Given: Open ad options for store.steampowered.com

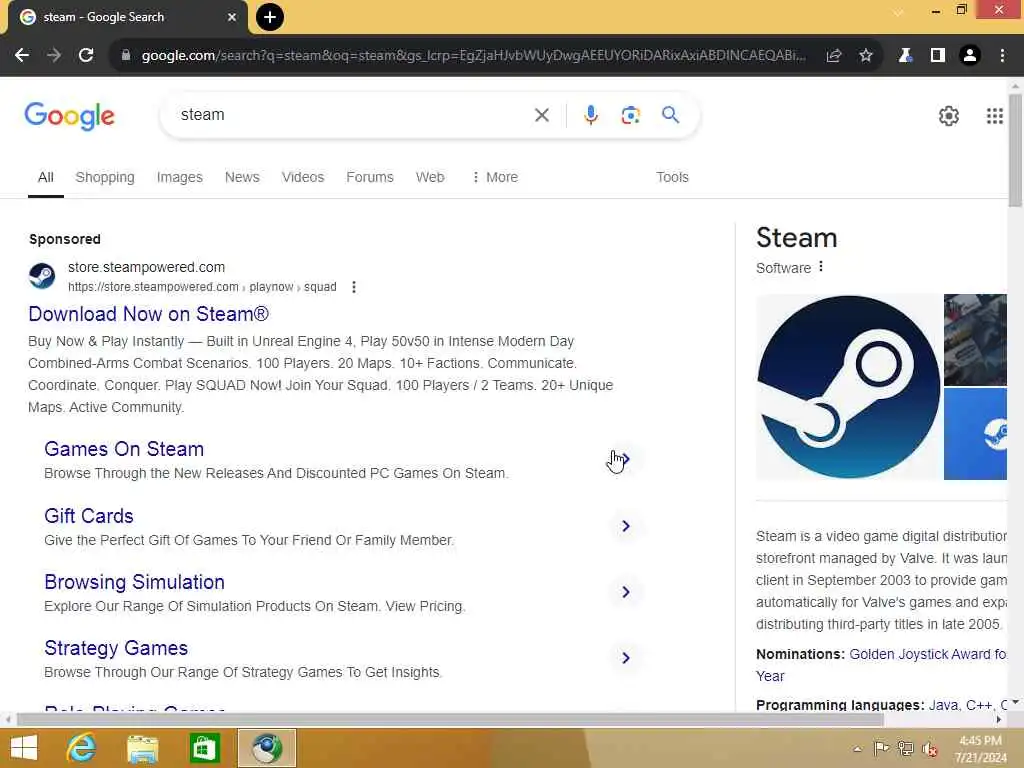Looking at the screenshot, I should point(354,287).
